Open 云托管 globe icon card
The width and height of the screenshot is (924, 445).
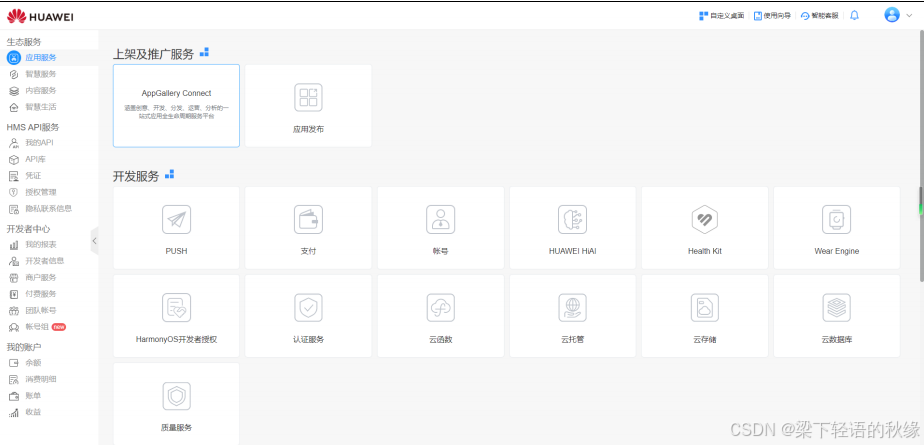coord(572,316)
